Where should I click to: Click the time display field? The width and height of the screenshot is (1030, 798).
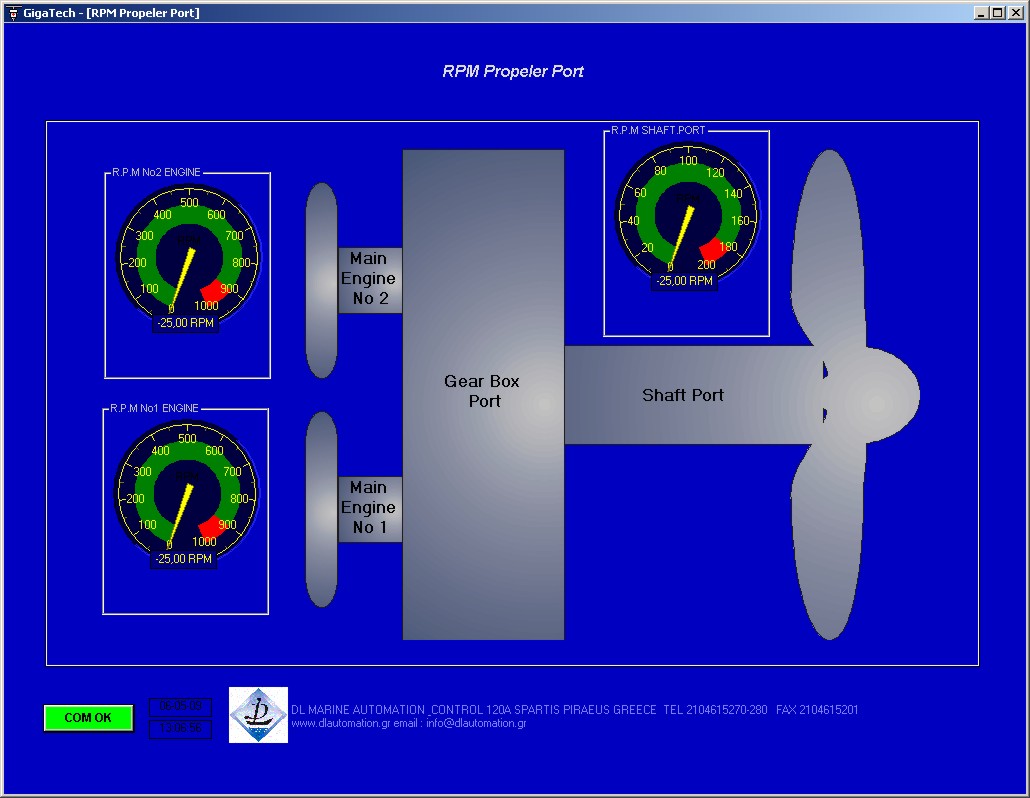pos(180,729)
